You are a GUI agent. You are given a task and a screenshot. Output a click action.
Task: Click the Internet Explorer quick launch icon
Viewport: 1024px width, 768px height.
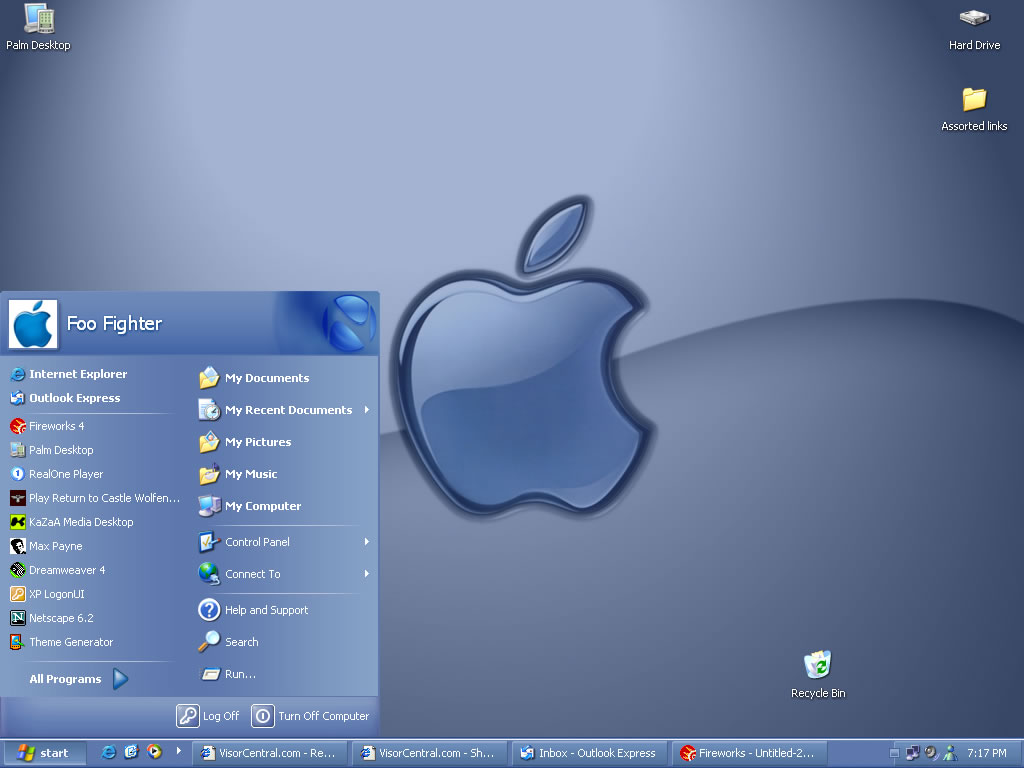pos(109,752)
